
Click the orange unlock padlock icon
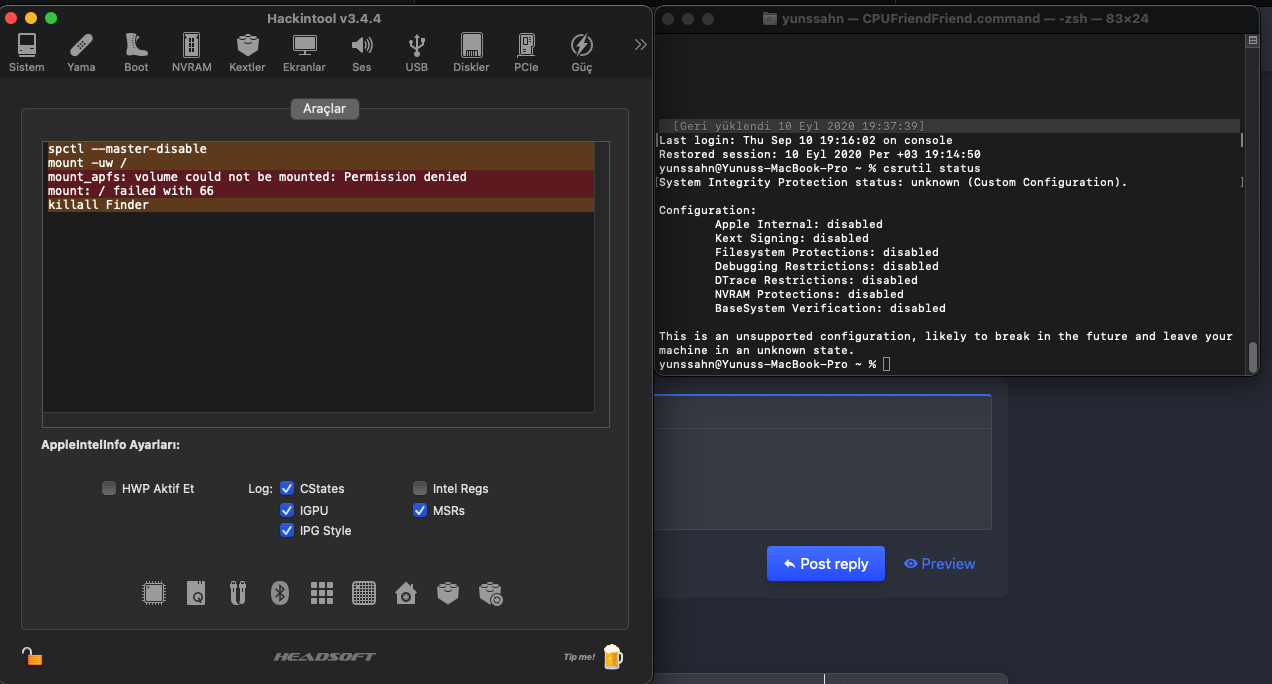(33, 657)
